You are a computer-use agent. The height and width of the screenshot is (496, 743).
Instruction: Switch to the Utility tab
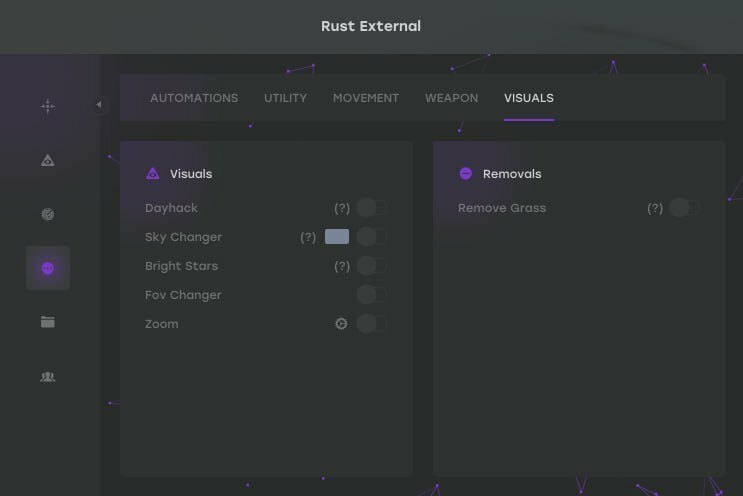click(x=285, y=98)
